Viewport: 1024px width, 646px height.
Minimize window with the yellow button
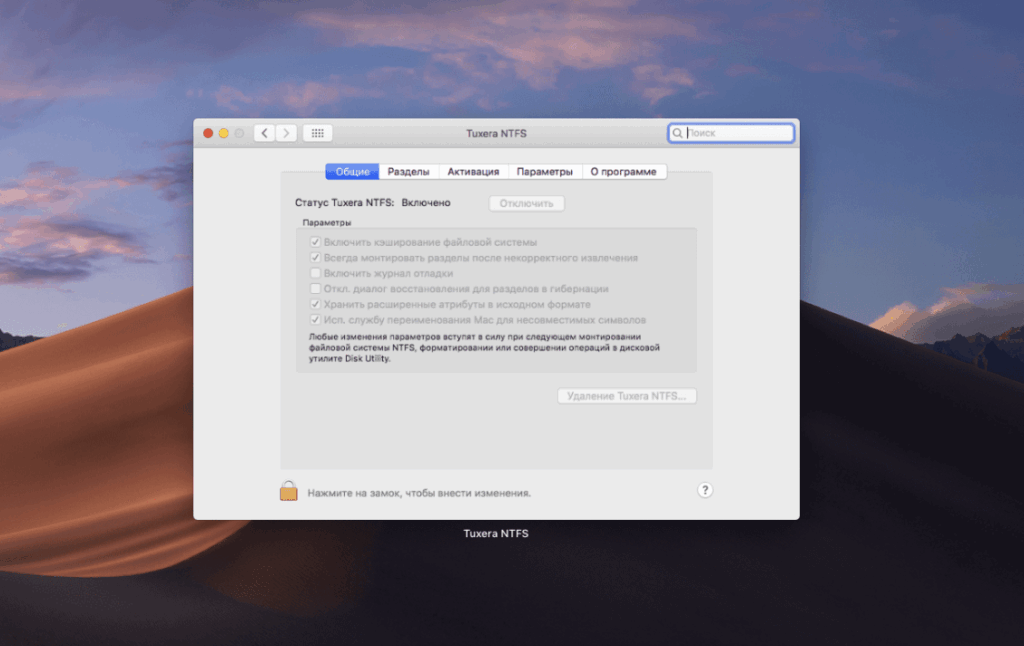coord(223,133)
